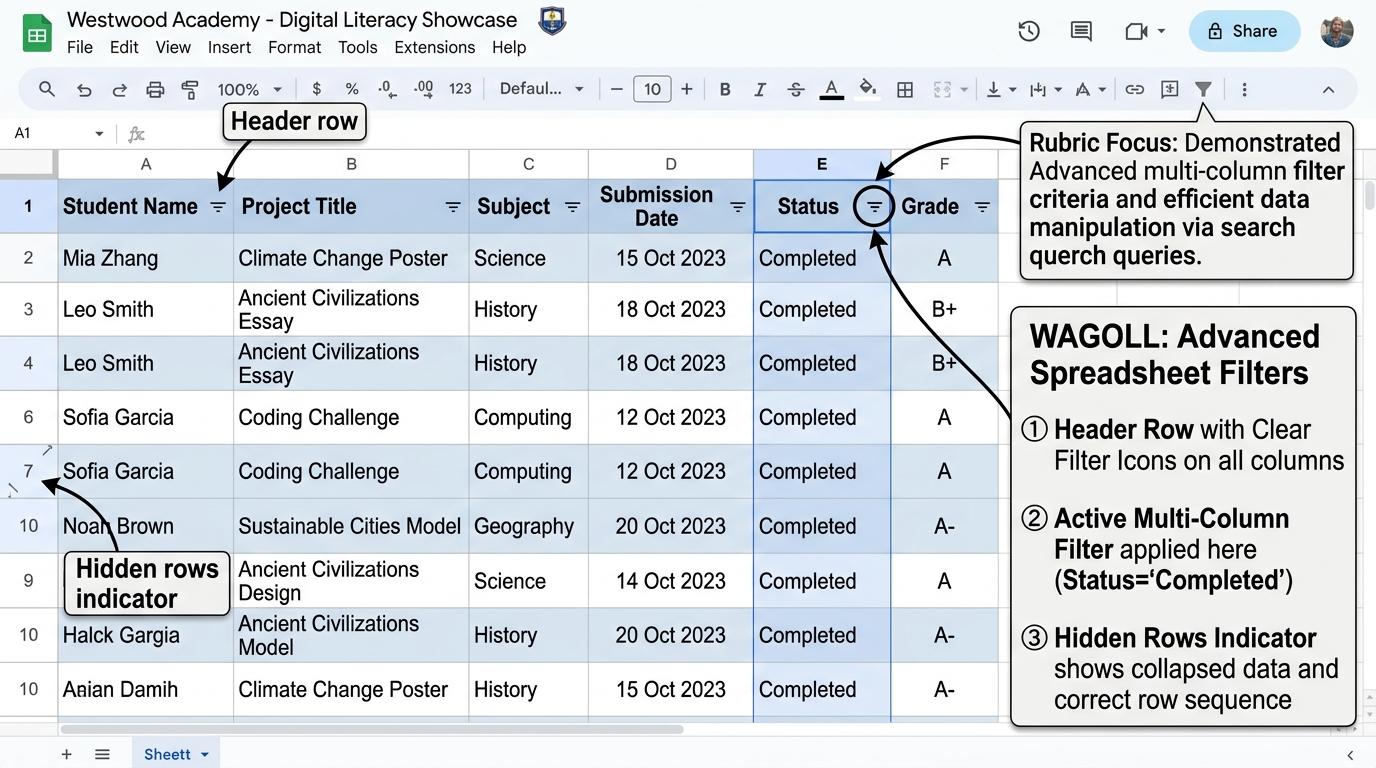
Task: Open the Submission Date column filter
Action: coord(738,207)
